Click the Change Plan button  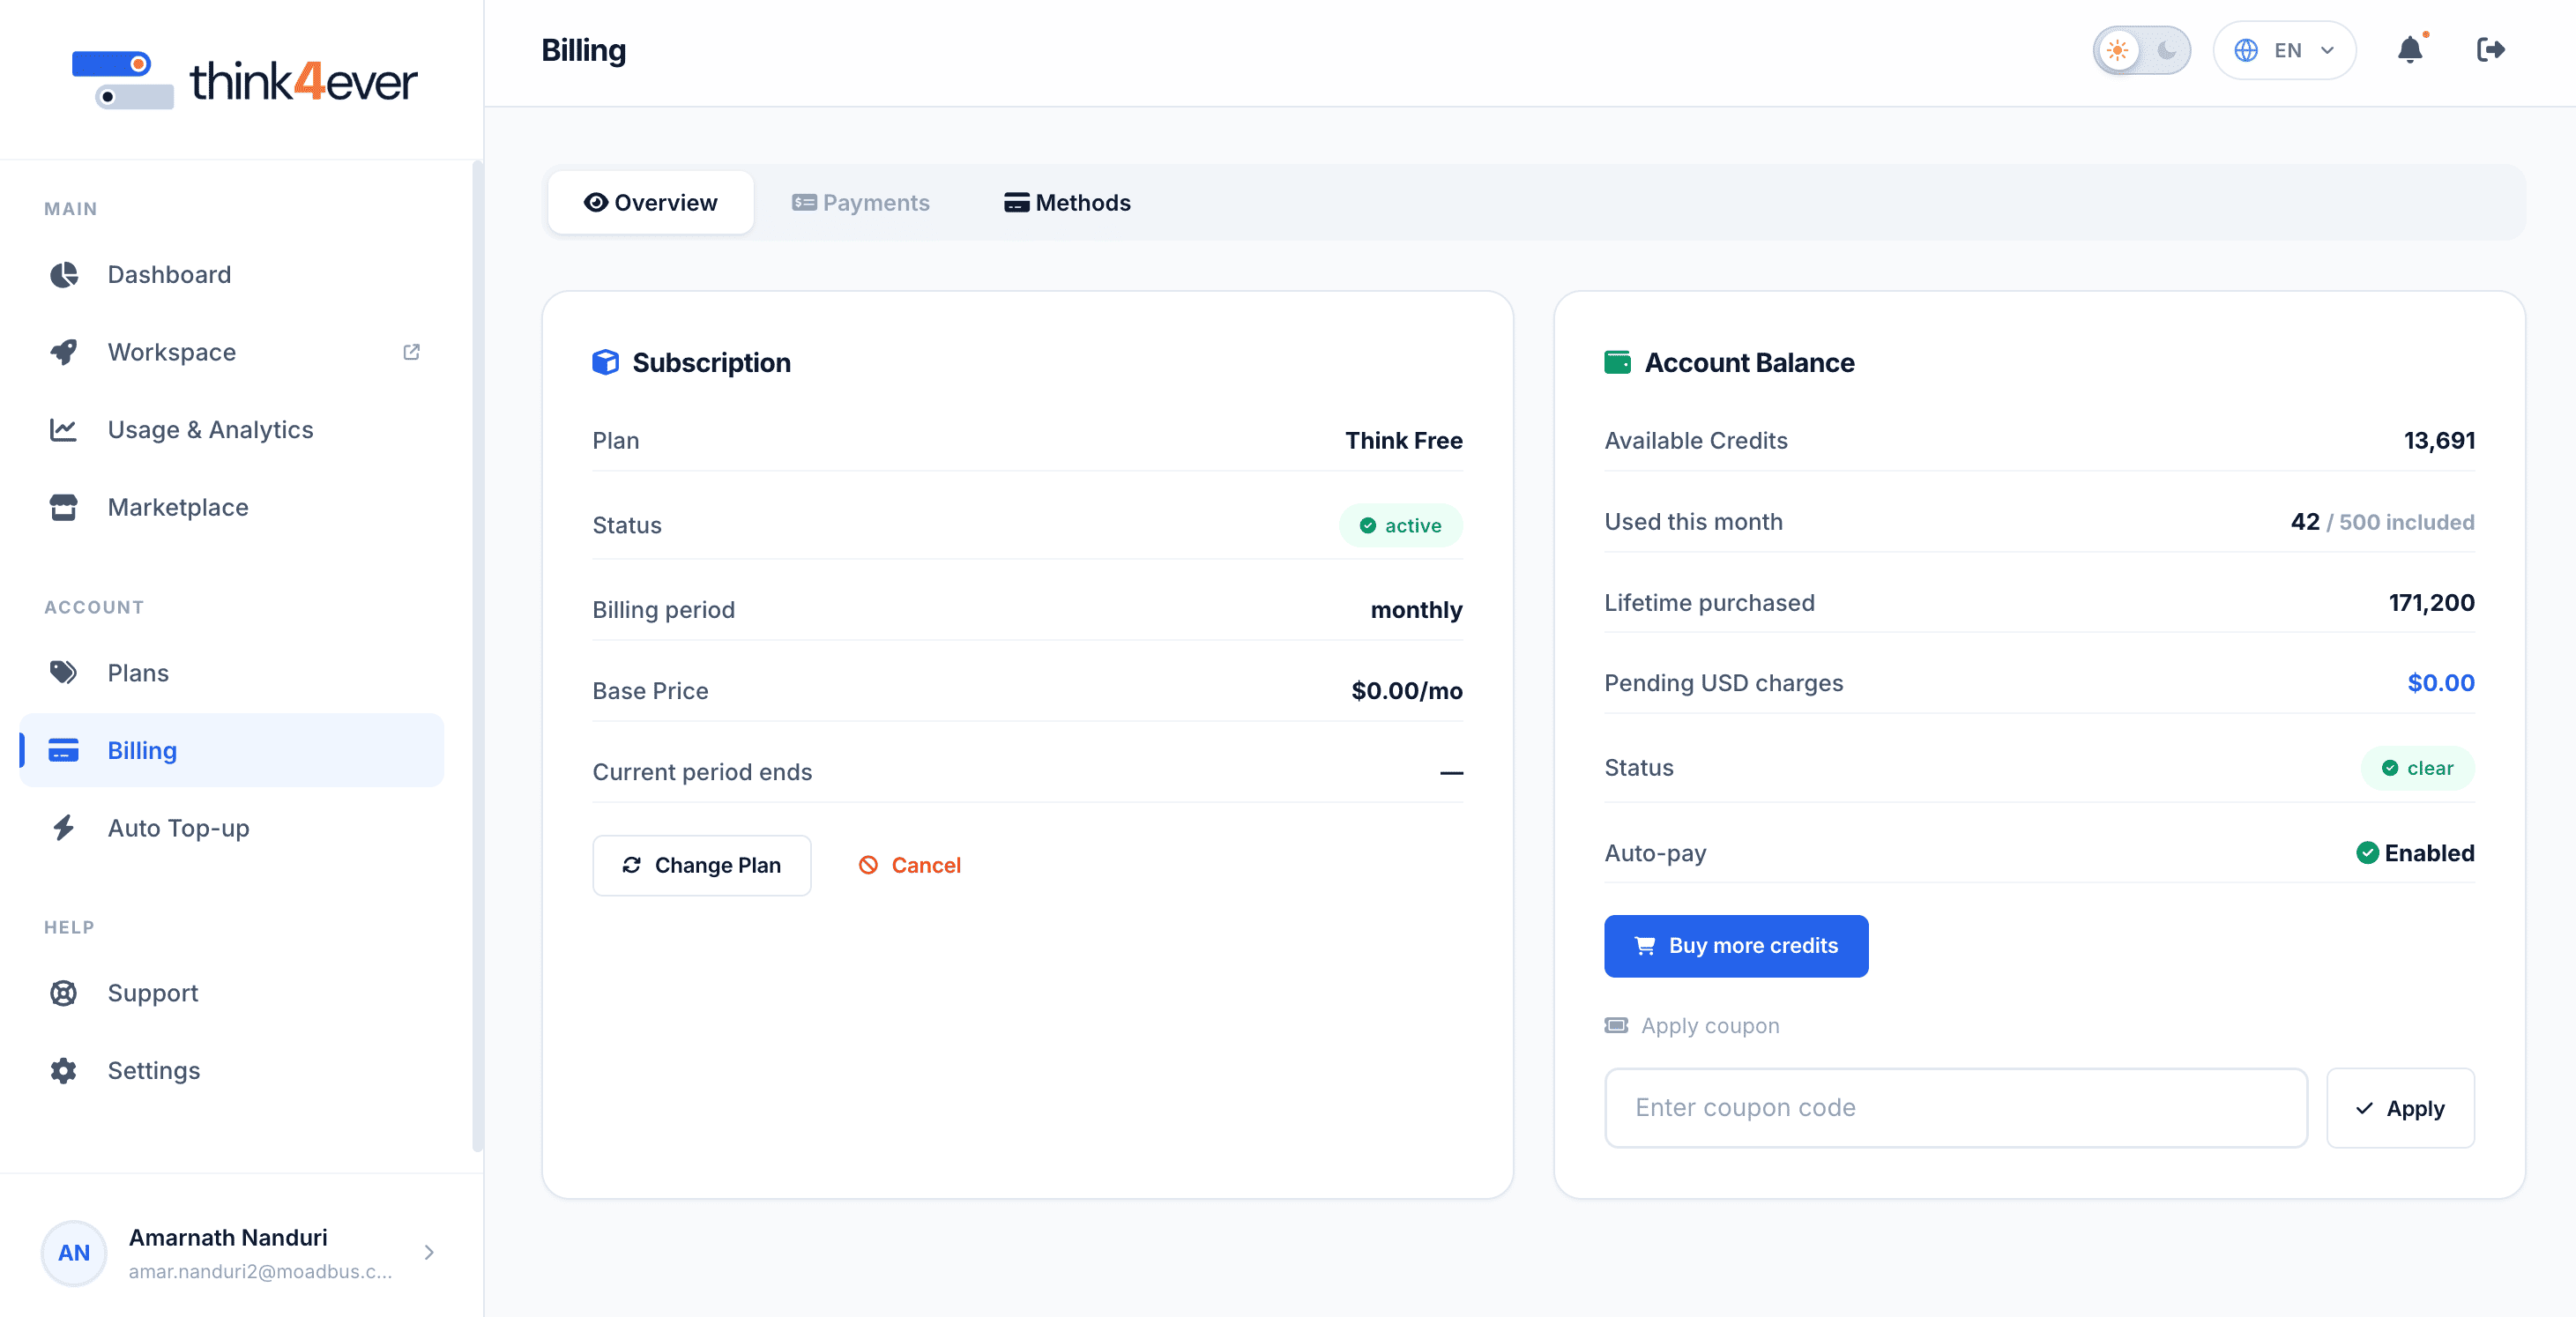701,865
